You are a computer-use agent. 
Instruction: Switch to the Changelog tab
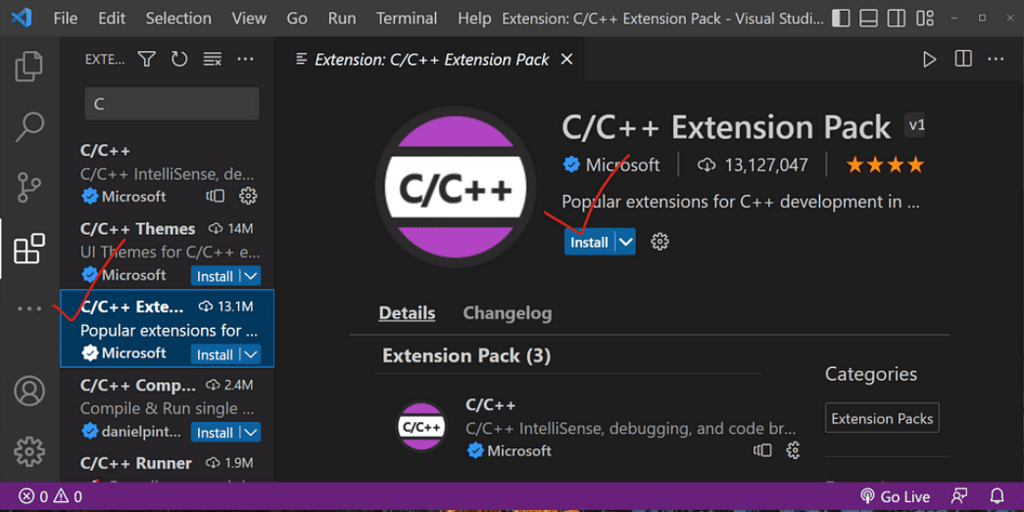(x=507, y=313)
